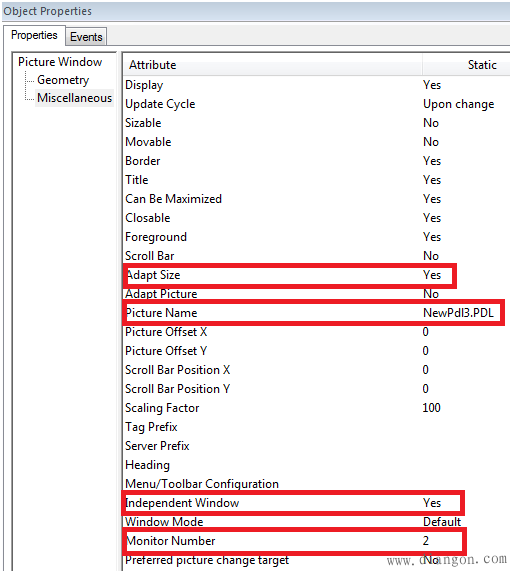Select the Independent Window attribute
Image resolution: width=512 pixels, height=573 pixels.
click(x=182, y=503)
